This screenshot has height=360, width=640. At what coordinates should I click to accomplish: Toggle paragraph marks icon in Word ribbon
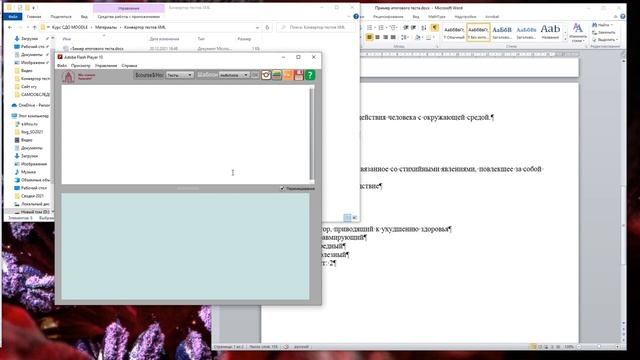tap(435, 28)
